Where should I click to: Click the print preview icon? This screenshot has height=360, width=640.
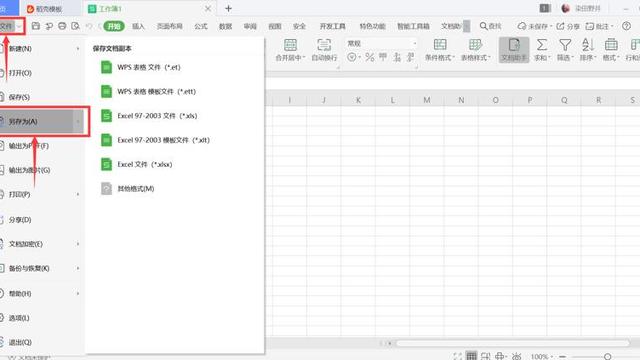pos(75,26)
